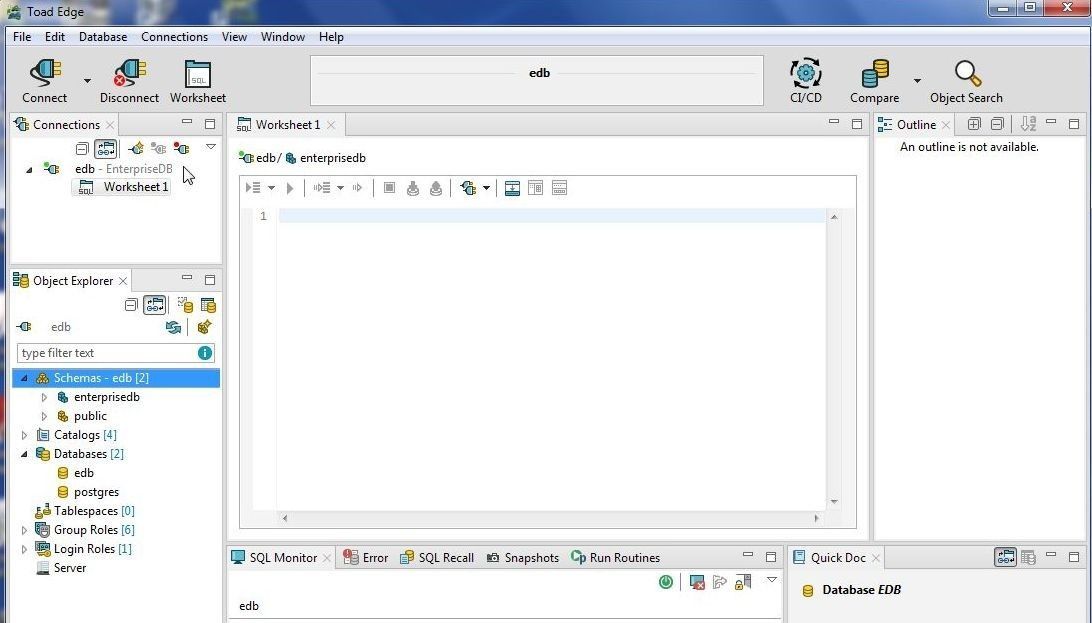Click the Execute statement play icon

pyautogui.click(x=290, y=188)
